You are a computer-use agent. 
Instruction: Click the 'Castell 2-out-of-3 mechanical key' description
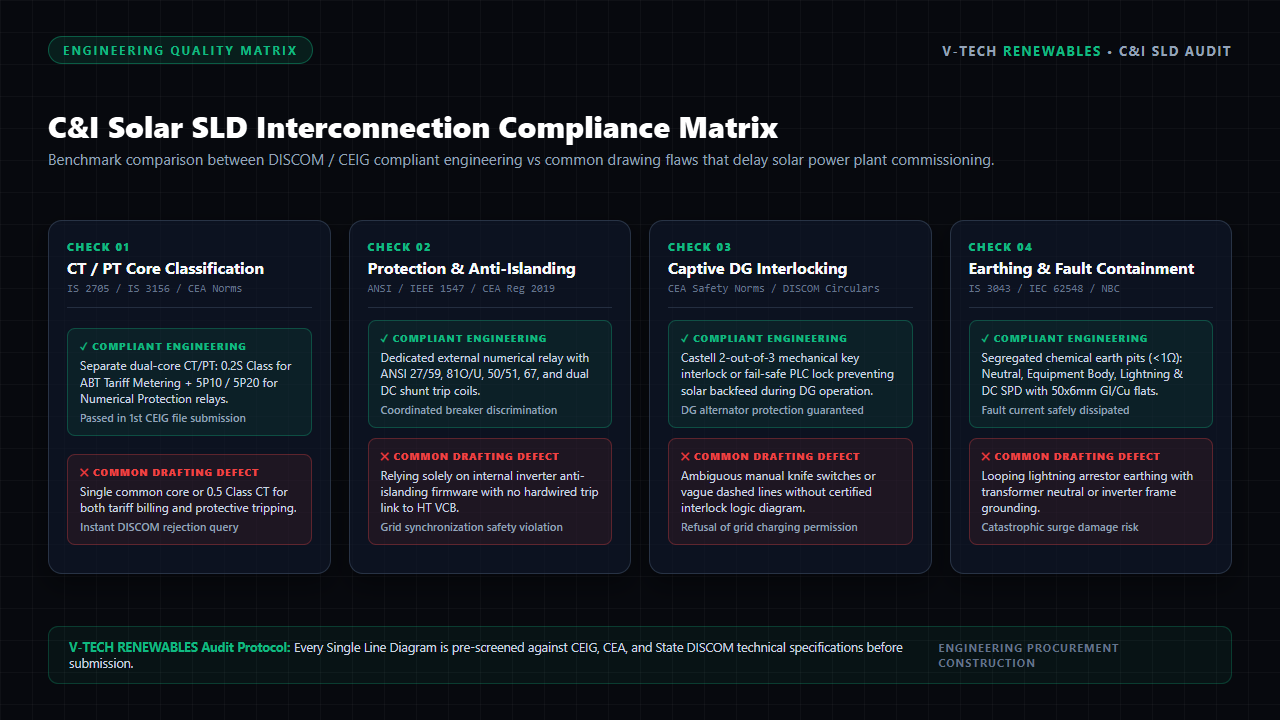[788, 374]
